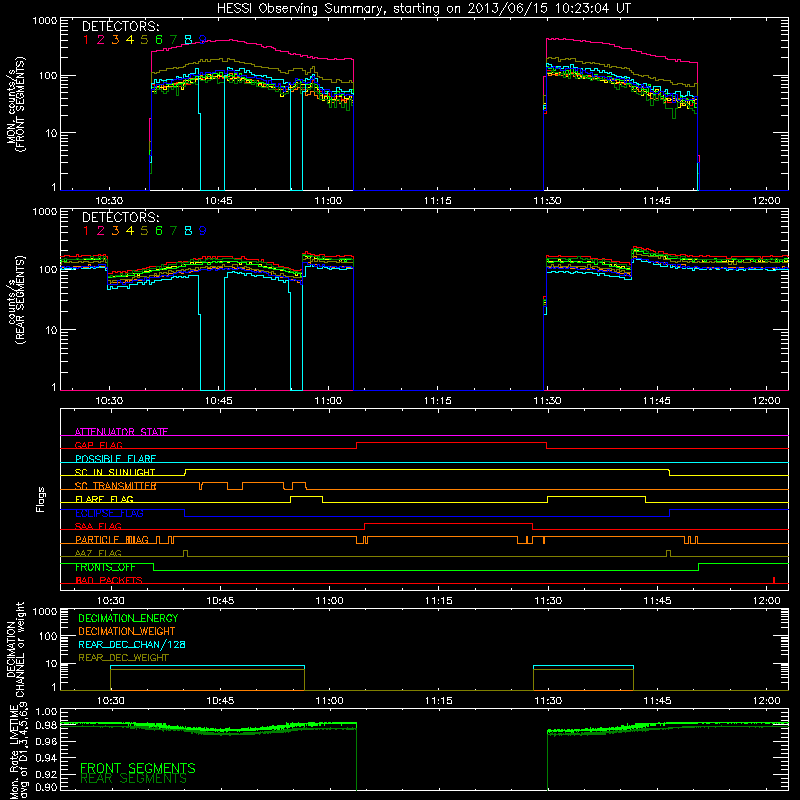
Task: Click the 11:30 time tick under the rear-segments panel
Action: pyautogui.click(x=547, y=401)
